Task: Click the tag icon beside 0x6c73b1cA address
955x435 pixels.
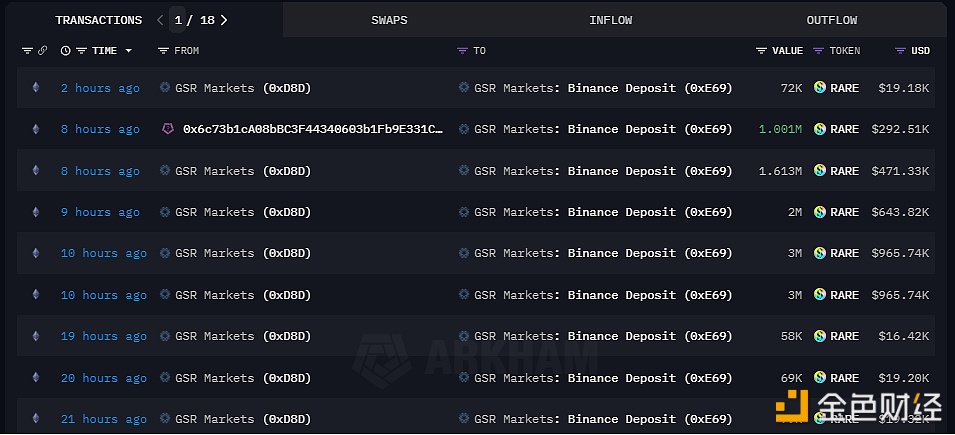Action: click(x=167, y=129)
